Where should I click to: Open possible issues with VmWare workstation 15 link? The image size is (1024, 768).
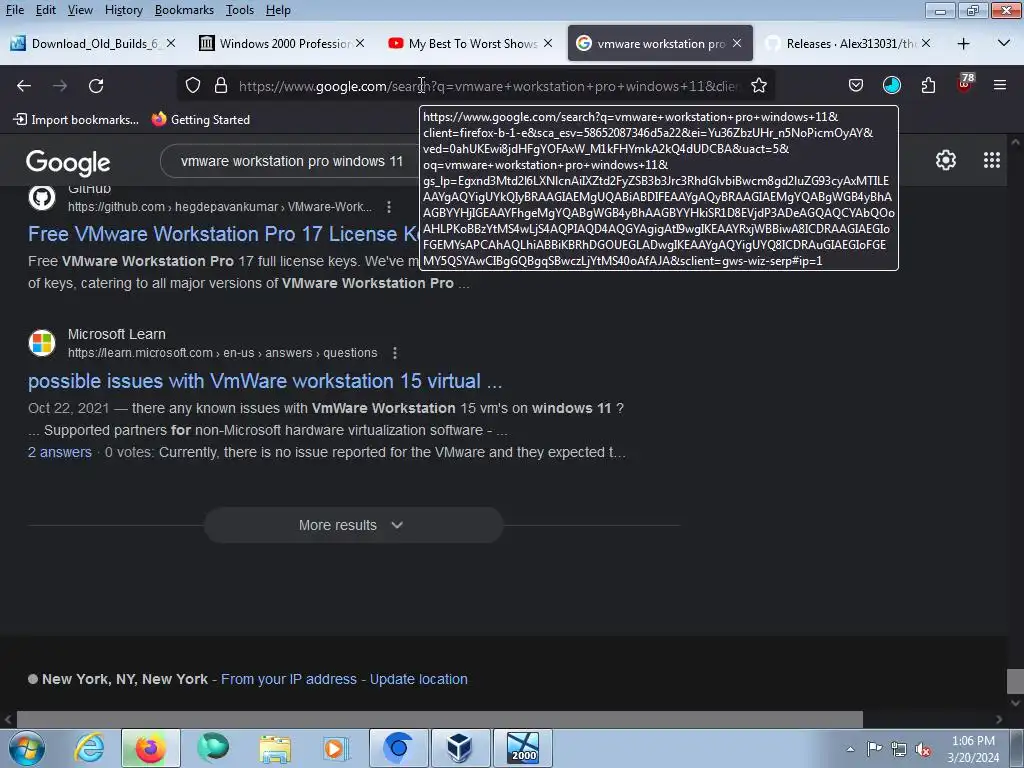coord(265,381)
